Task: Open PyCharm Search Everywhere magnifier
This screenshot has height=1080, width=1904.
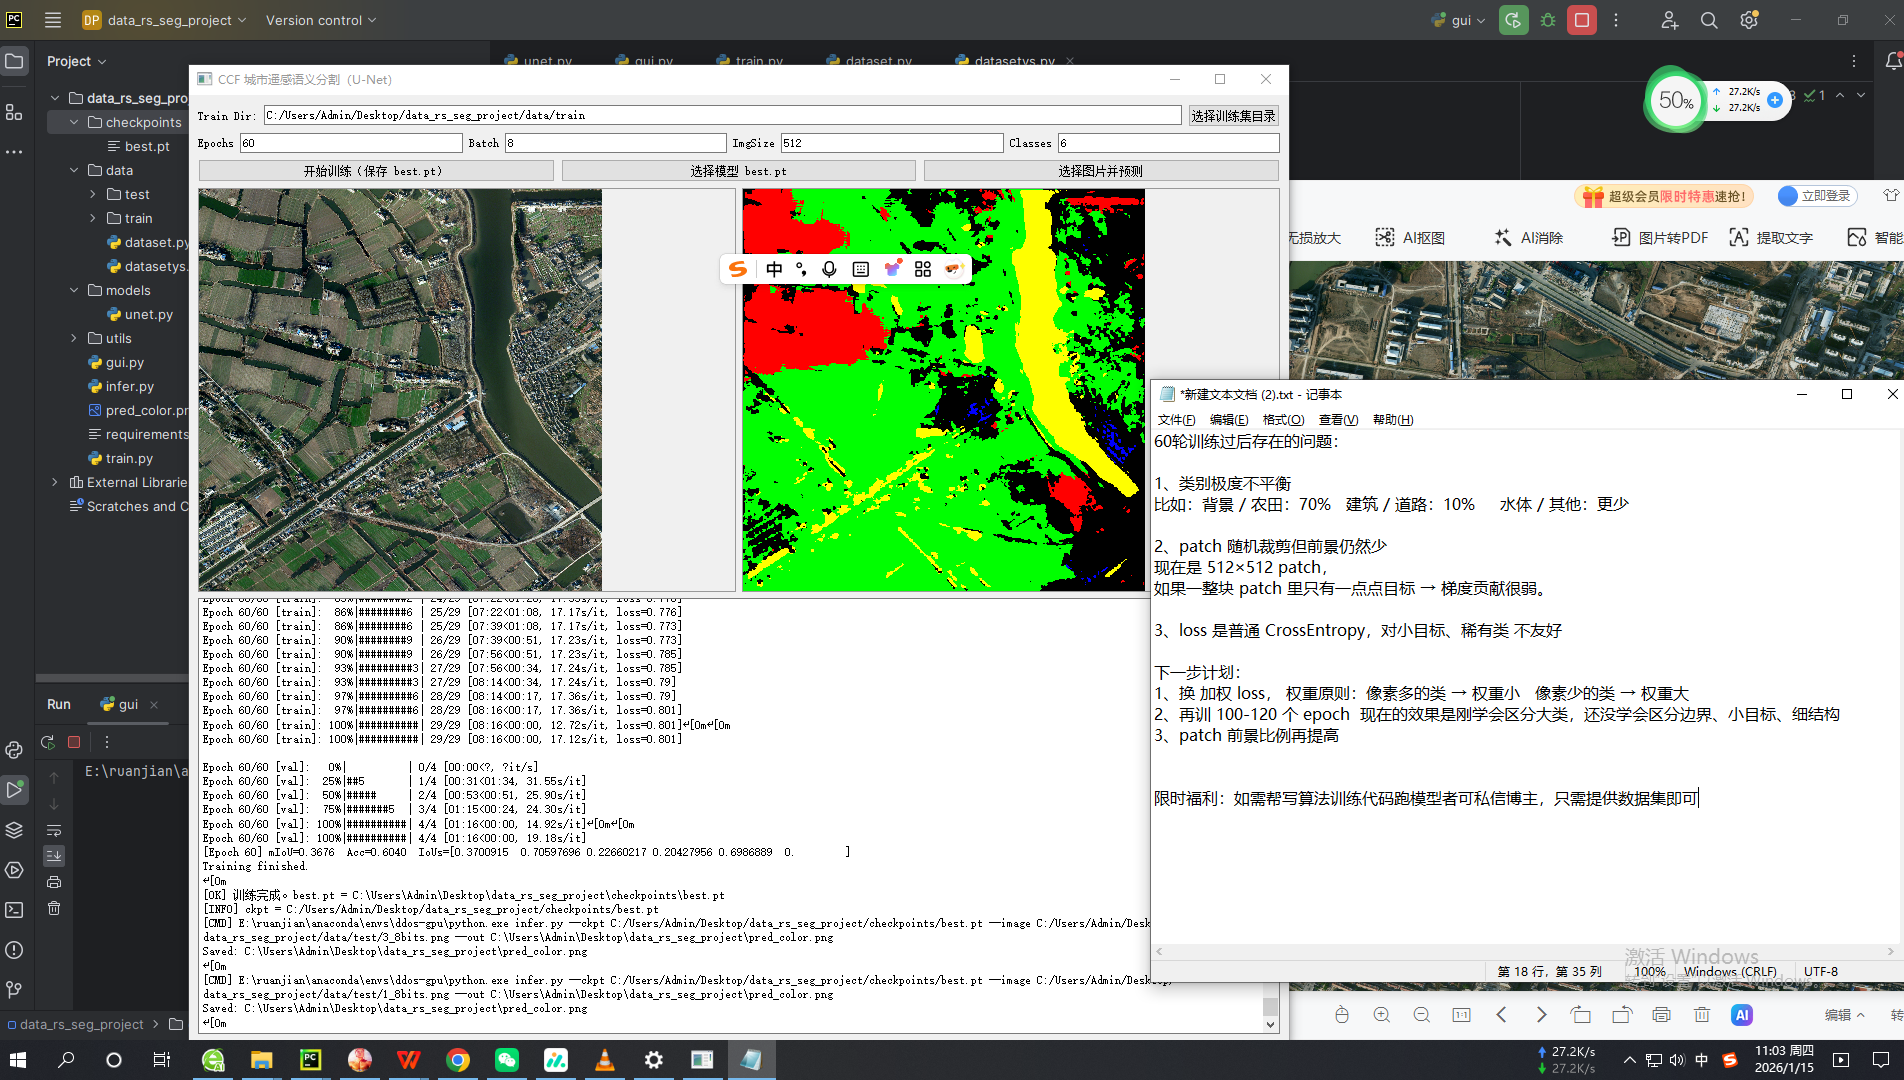Action: [1709, 20]
